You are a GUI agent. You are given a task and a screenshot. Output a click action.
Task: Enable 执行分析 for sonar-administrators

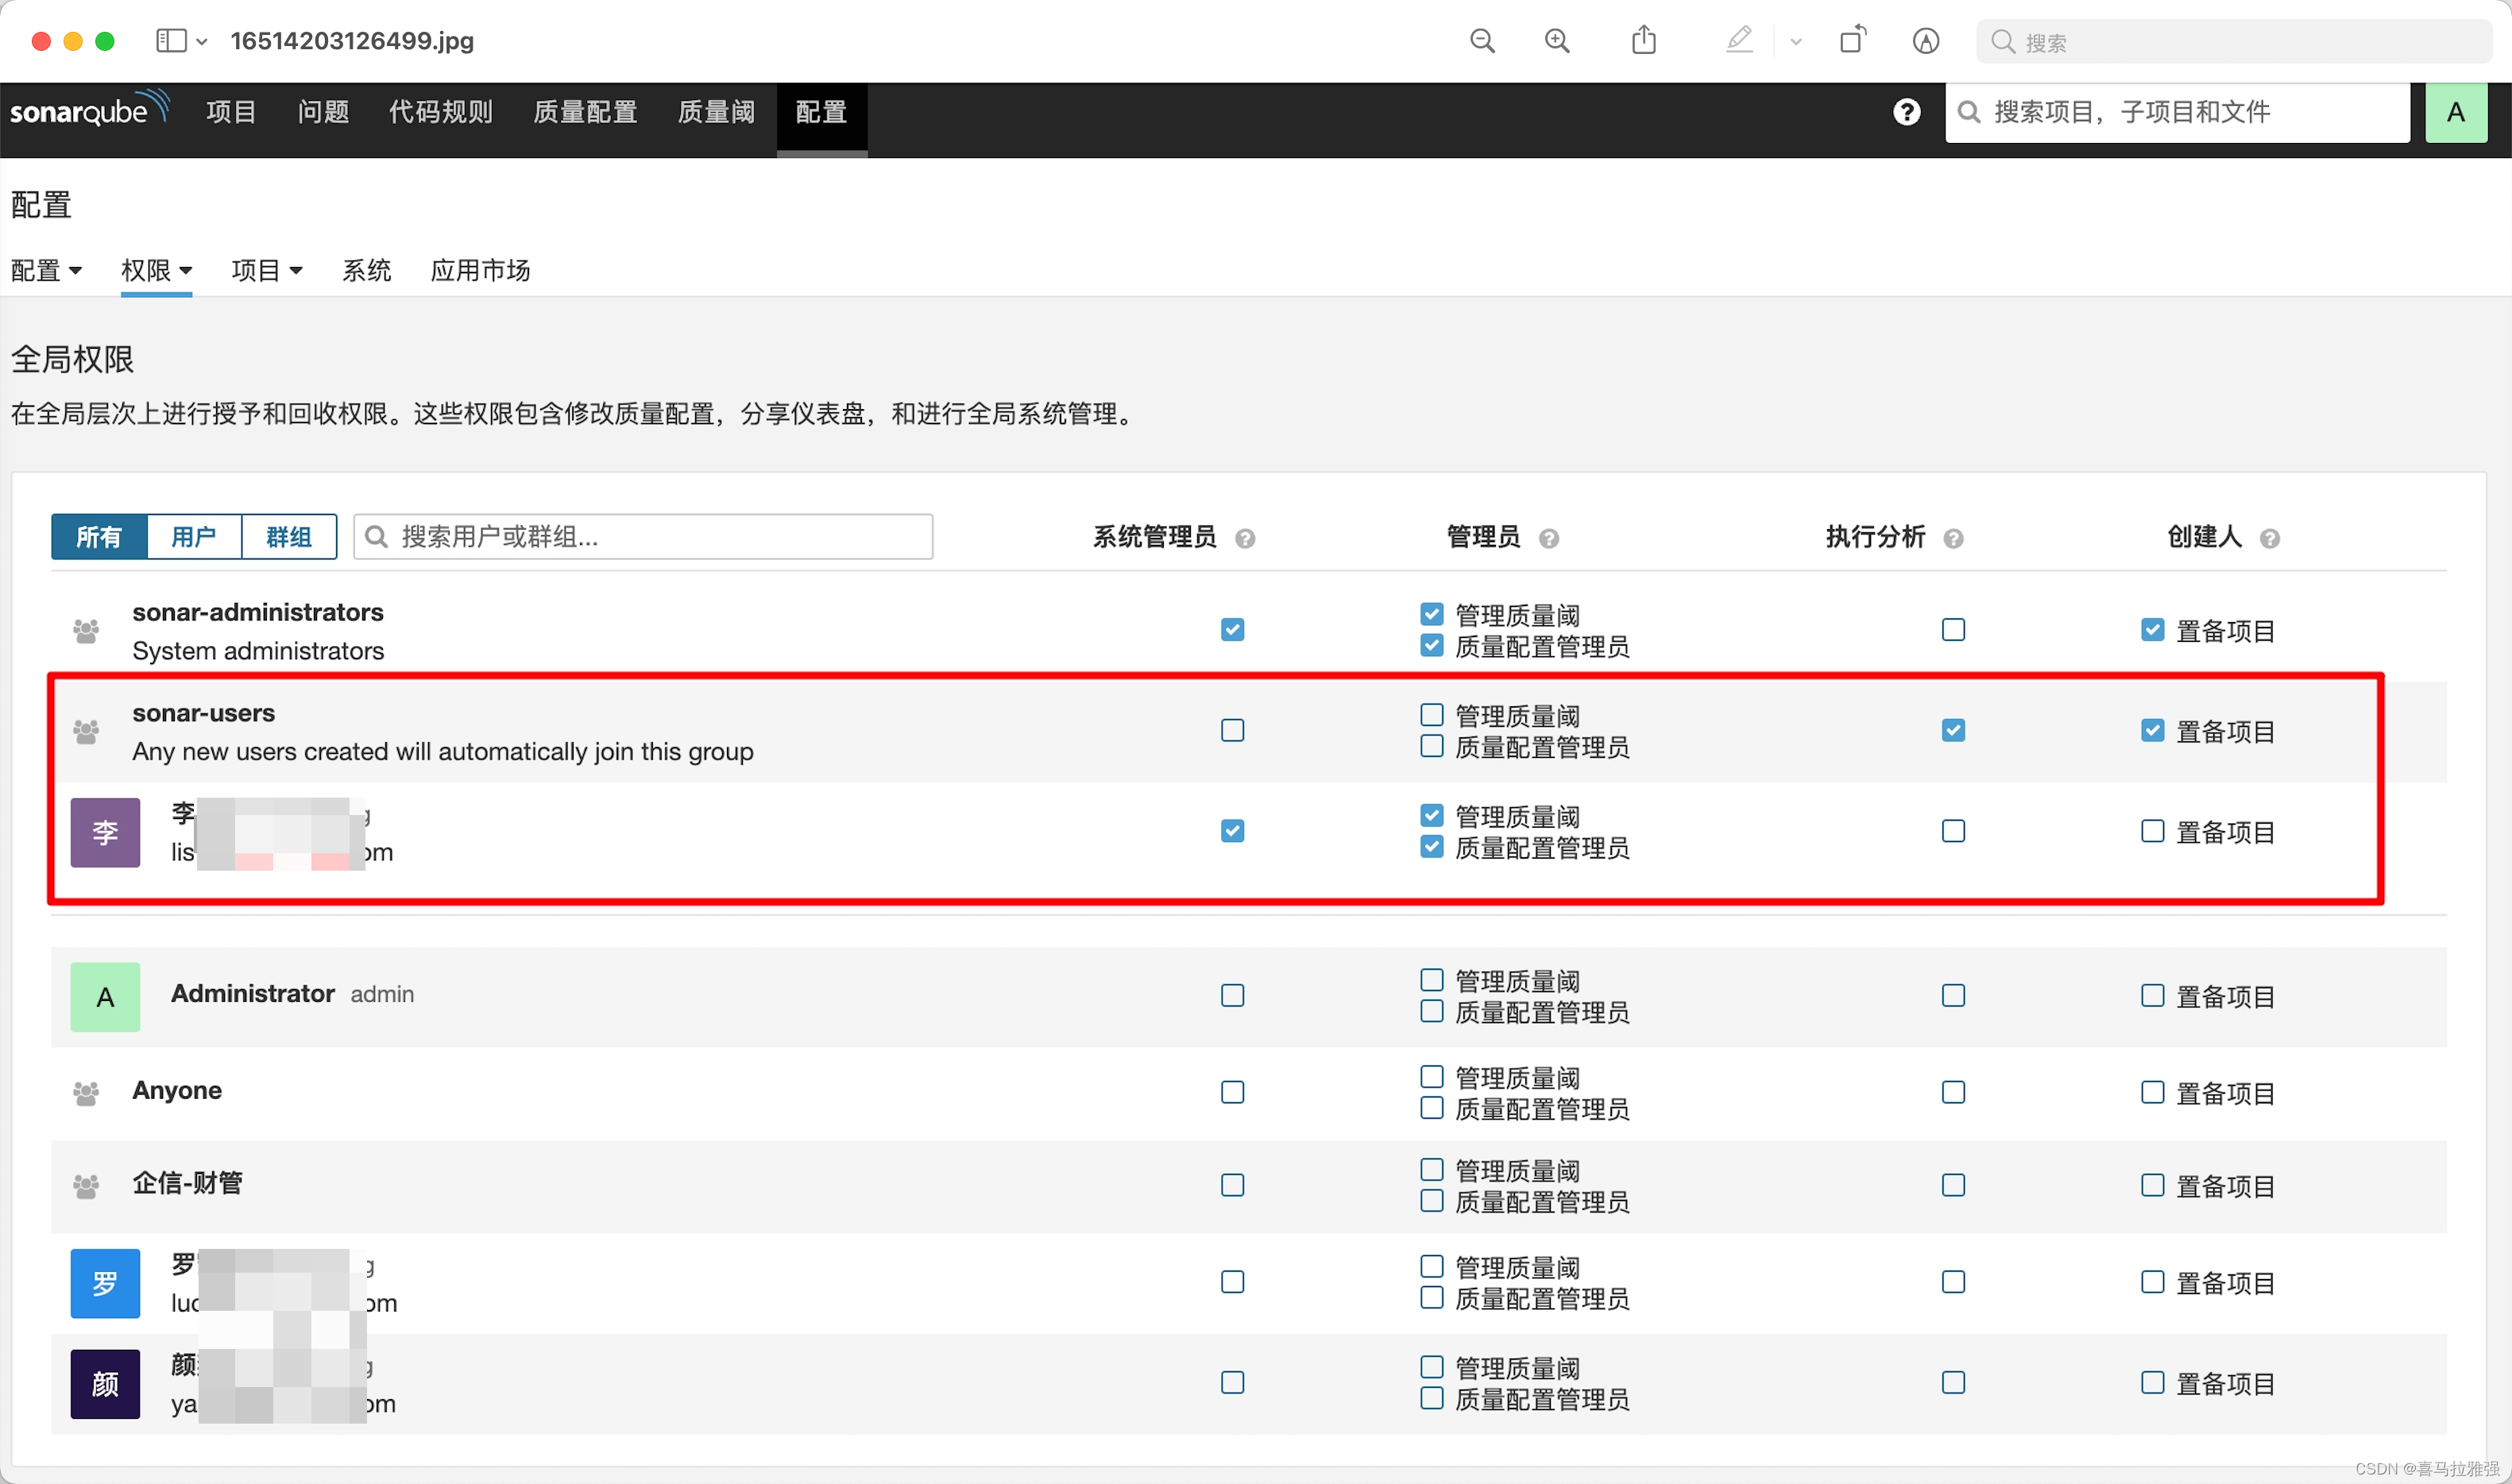[1952, 630]
